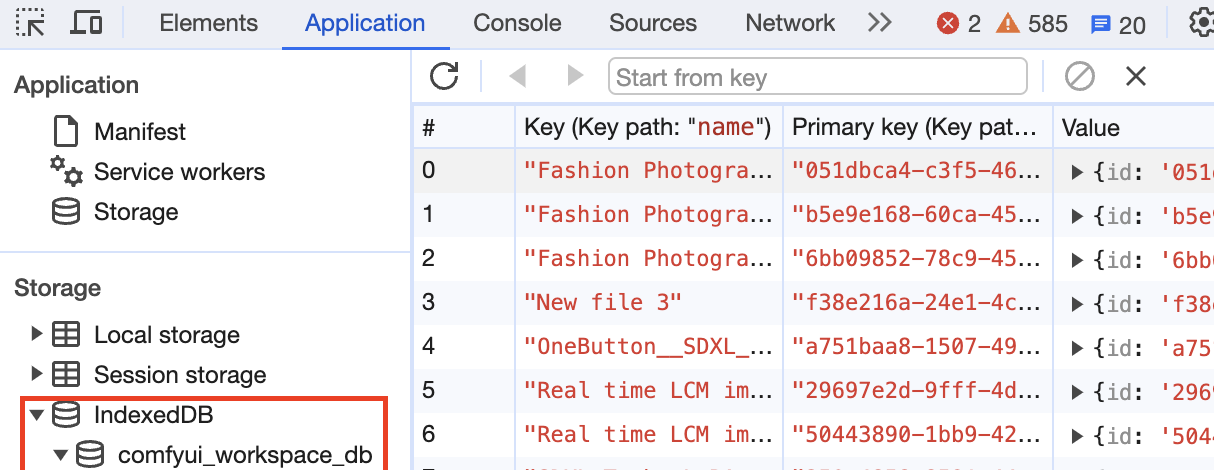Switch to the Console tab
1214x470 pixels.
click(x=517, y=23)
